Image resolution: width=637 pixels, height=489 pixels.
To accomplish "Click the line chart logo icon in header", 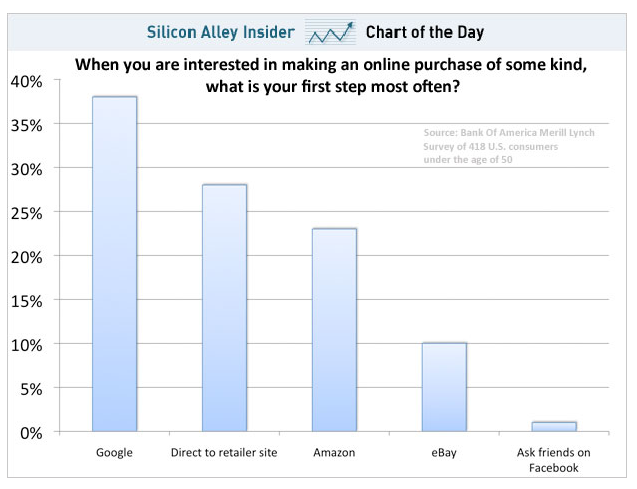I will click(x=329, y=34).
